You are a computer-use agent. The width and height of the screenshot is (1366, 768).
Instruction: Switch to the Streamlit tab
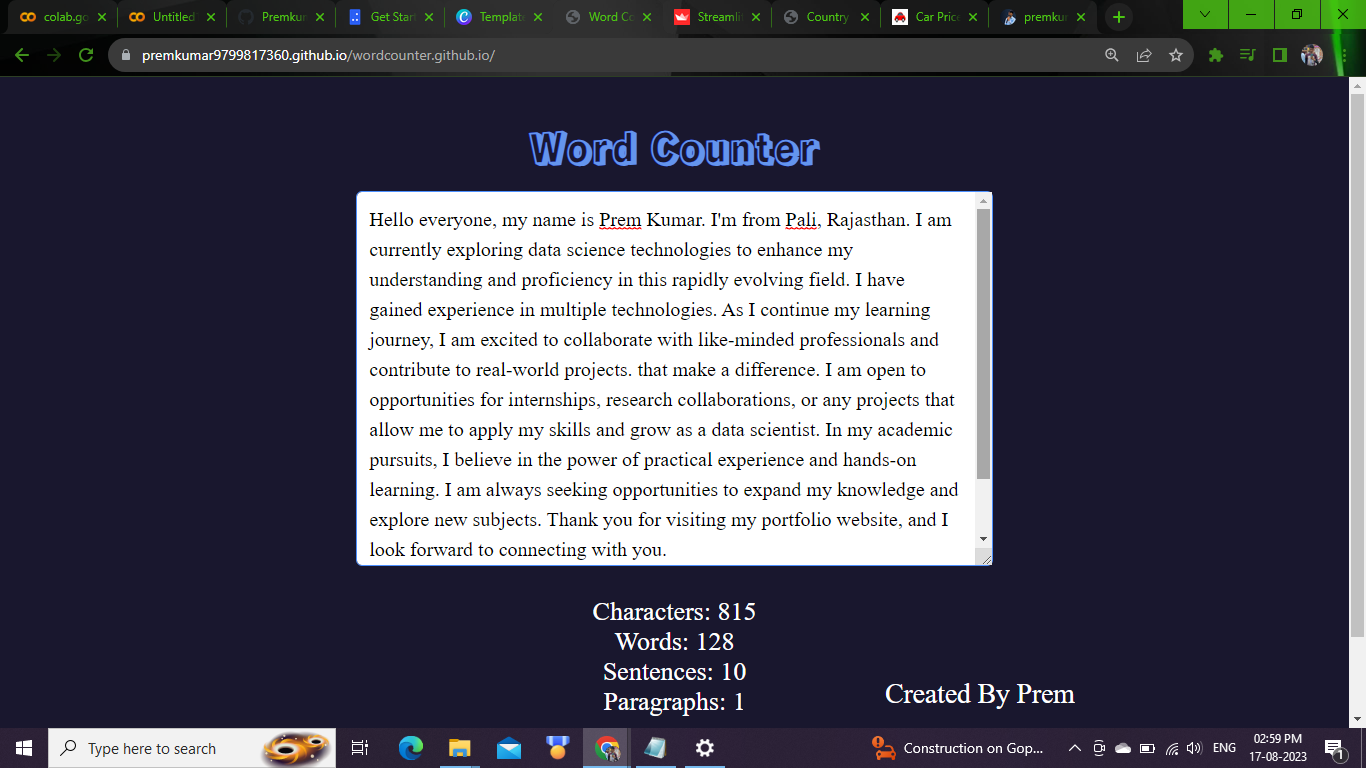[x=716, y=16]
